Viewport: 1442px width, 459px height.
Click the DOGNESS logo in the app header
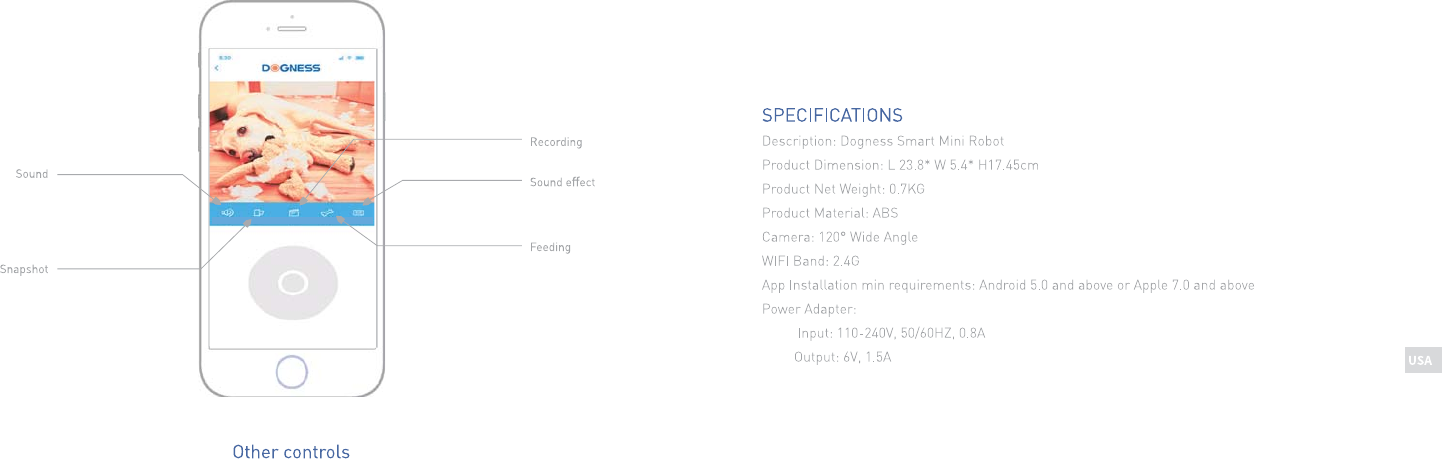pos(292,68)
